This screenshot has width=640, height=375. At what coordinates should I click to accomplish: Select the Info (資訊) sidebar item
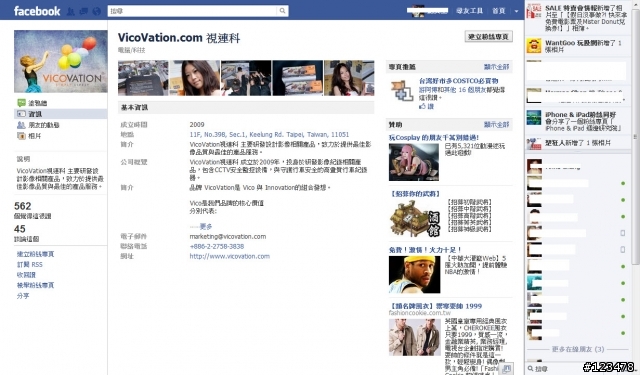point(61,114)
